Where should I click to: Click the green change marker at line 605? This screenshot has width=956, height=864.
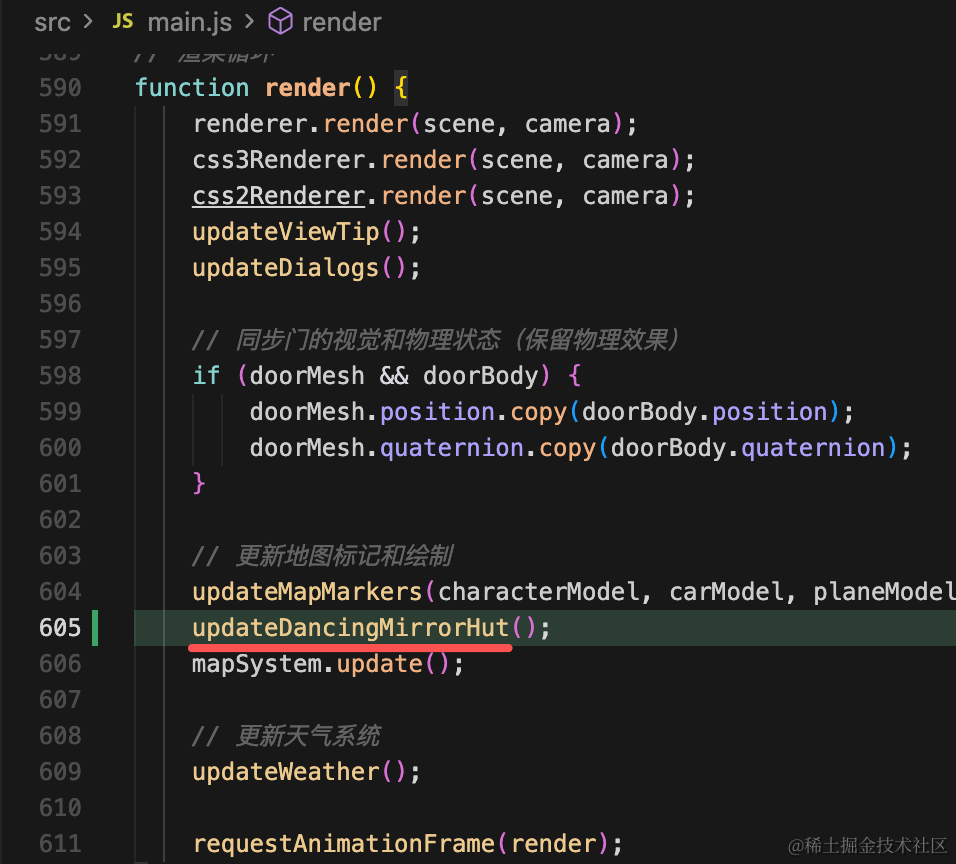click(95, 627)
